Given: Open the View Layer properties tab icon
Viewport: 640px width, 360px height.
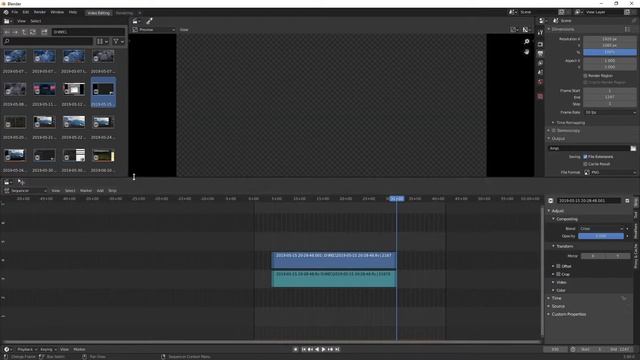Looking at the screenshot, I should point(540,63).
